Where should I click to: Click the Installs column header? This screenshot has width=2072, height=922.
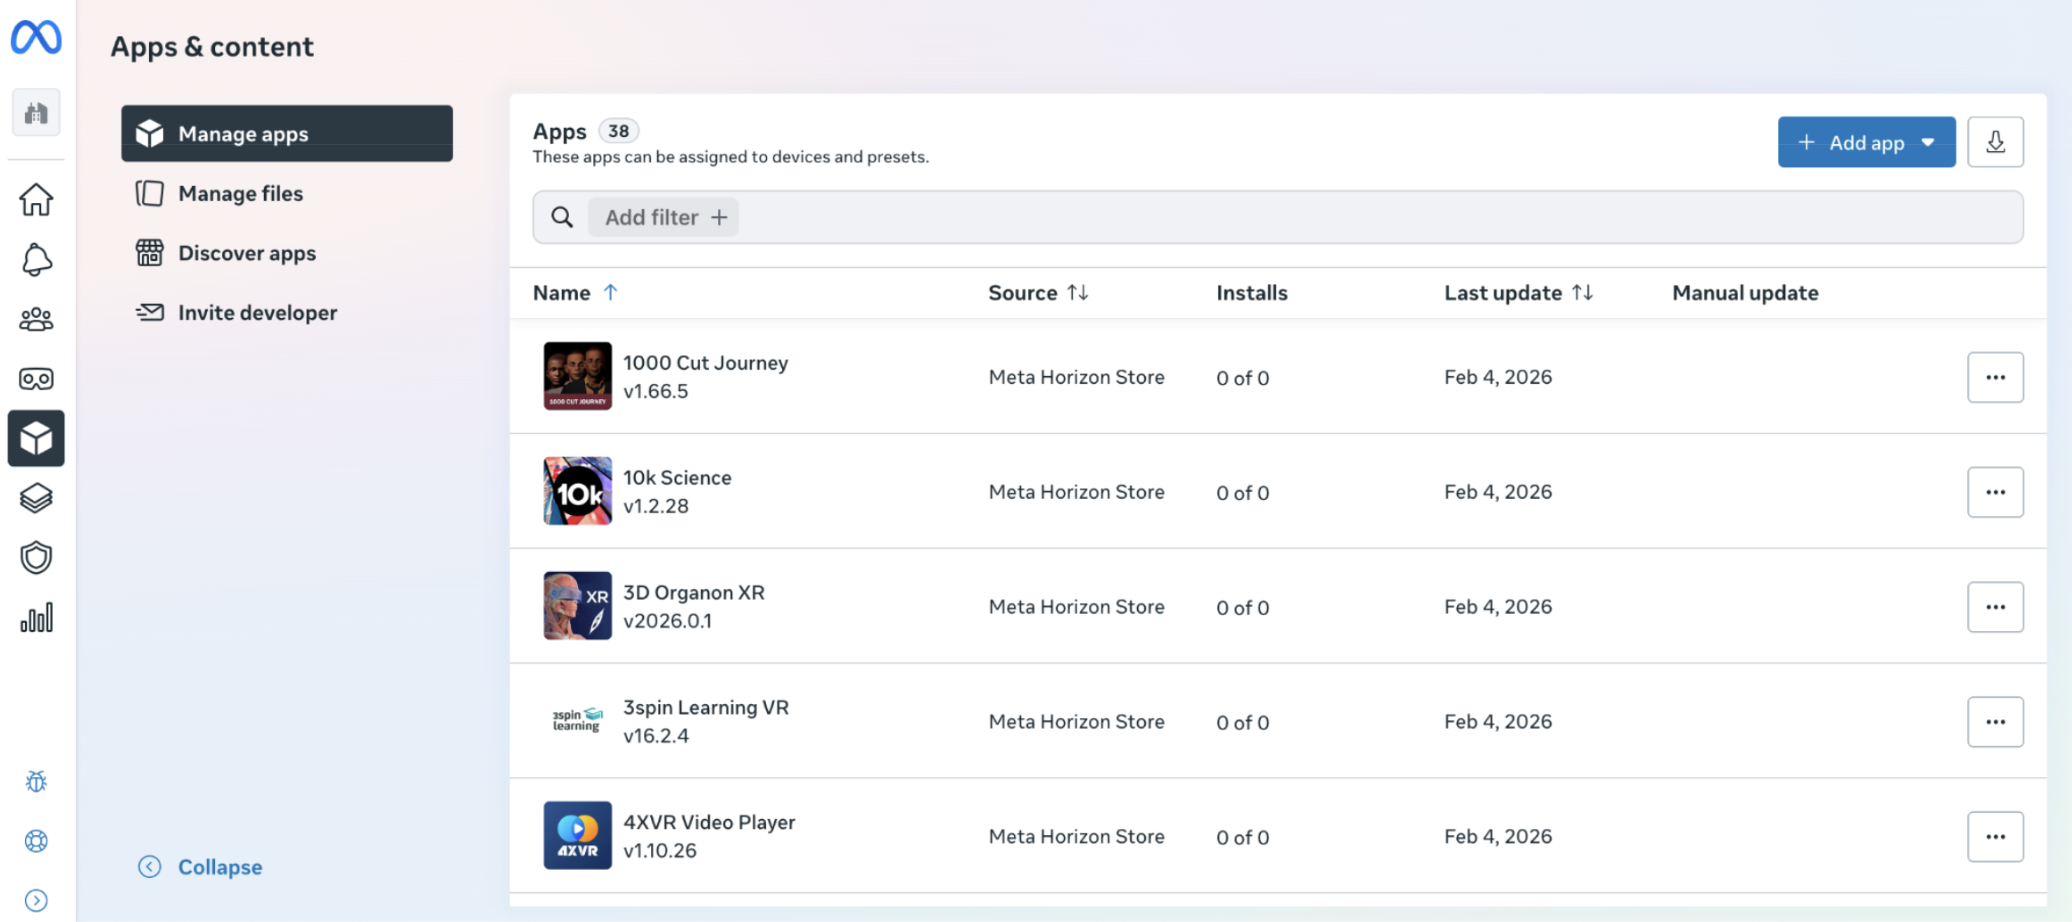click(x=1252, y=293)
